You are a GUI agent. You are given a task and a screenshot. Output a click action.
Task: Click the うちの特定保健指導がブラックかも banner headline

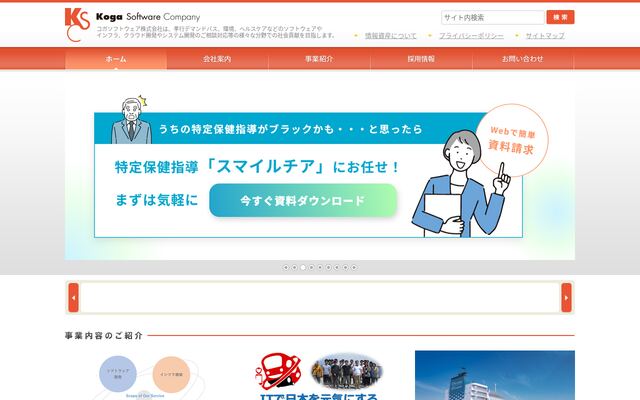[290, 129]
